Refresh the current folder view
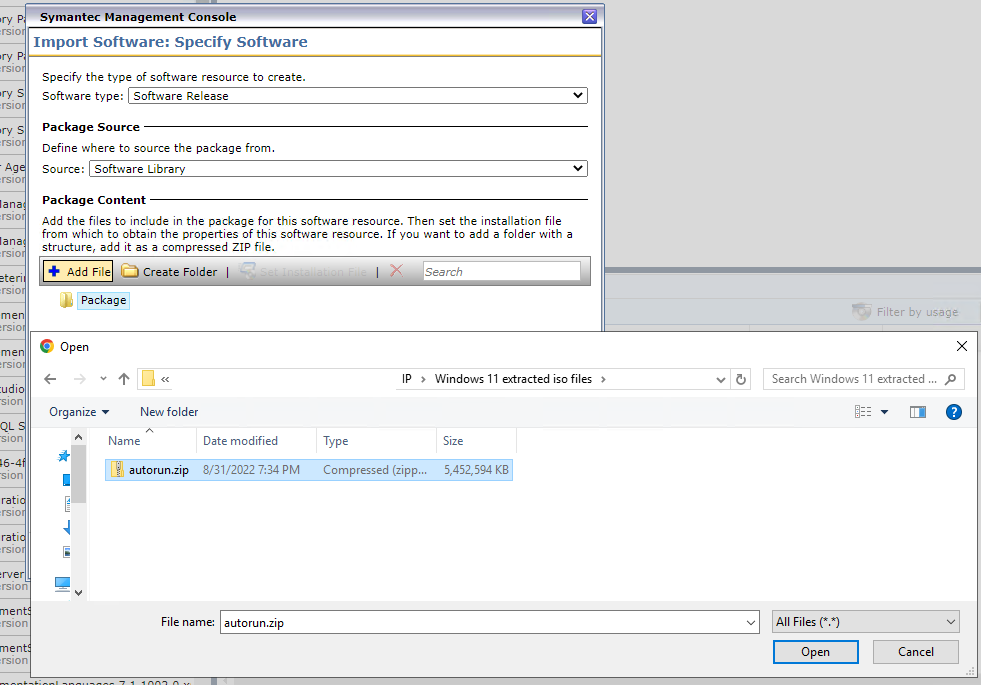Screen dimensions: 981x685 coord(741,379)
